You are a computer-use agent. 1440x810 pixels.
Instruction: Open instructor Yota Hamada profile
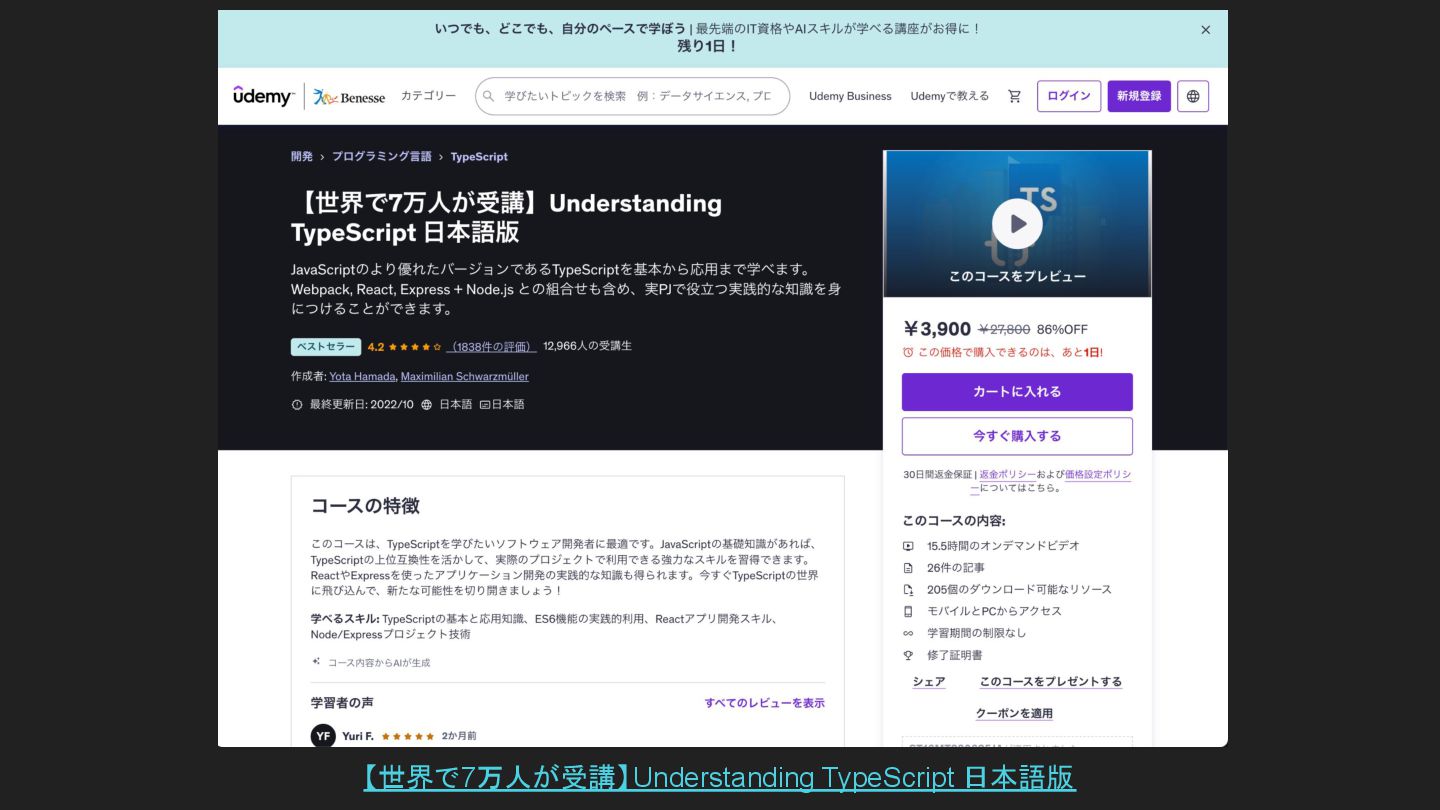pyautogui.click(x=362, y=377)
